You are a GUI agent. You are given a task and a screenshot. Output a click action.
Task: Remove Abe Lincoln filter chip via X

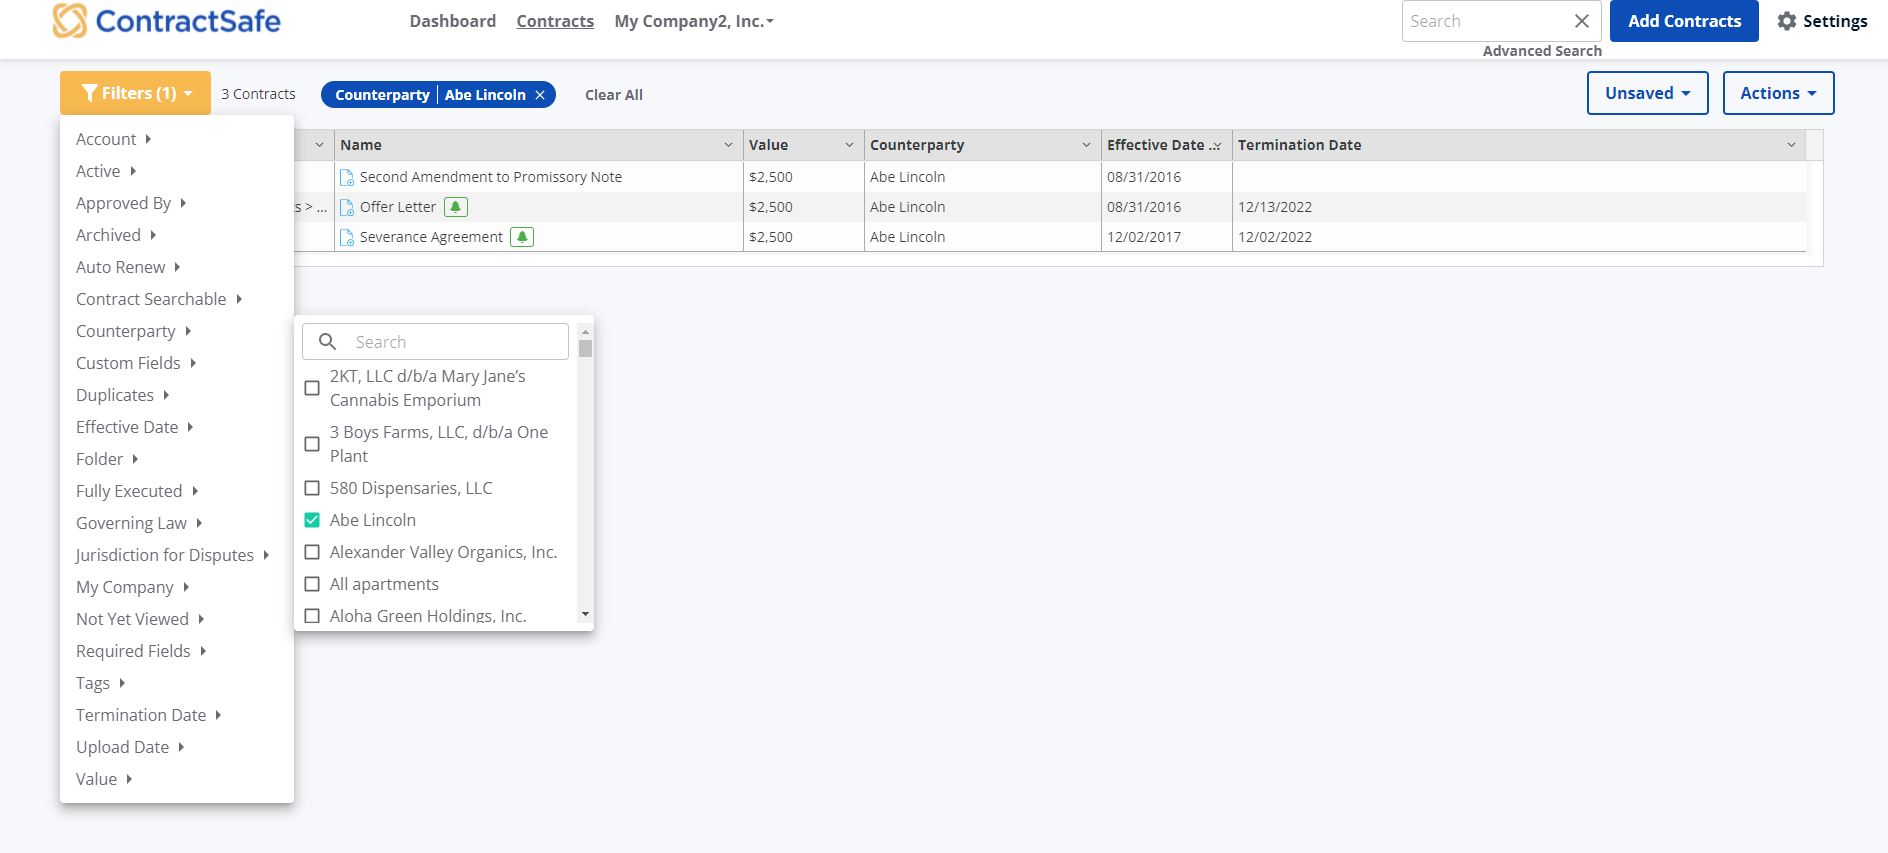click(x=540, y=95)
